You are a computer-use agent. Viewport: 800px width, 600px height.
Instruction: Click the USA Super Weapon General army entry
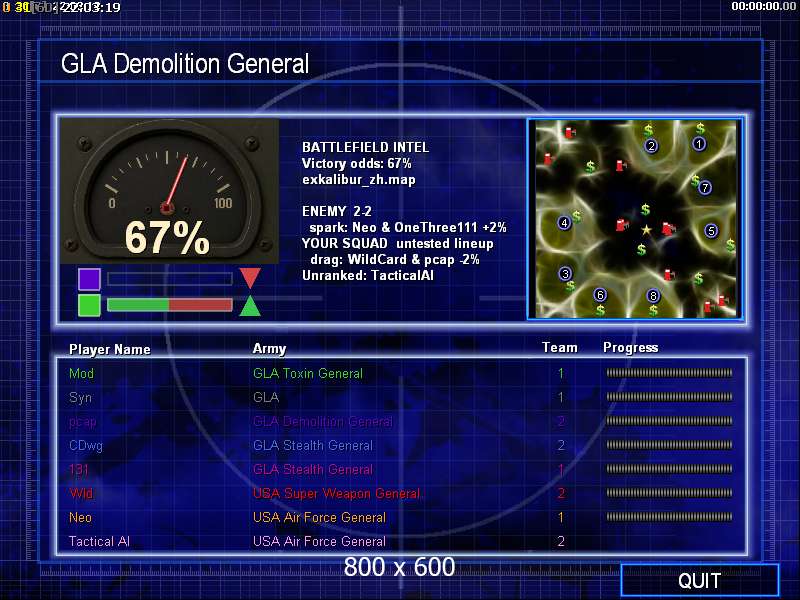coord(336,493)
